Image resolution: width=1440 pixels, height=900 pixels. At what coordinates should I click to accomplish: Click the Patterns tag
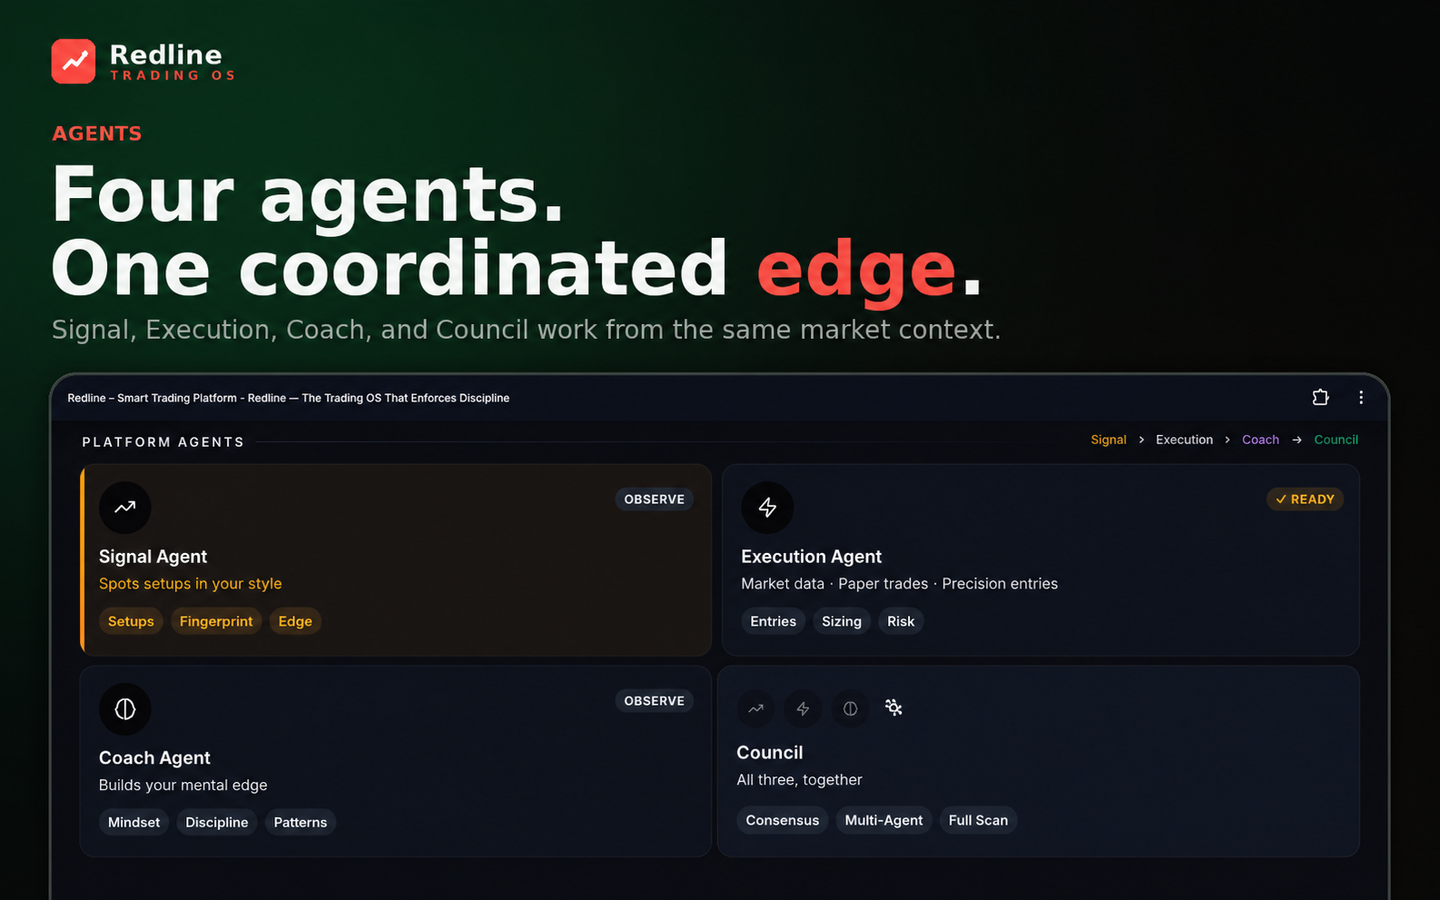tap(300, 822)
